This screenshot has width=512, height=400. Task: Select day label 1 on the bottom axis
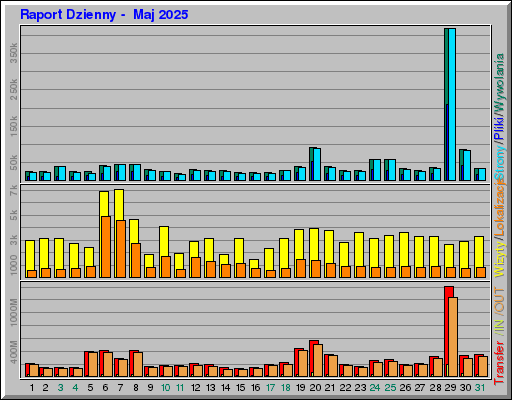pyautogui.click(x=32, y=388)
